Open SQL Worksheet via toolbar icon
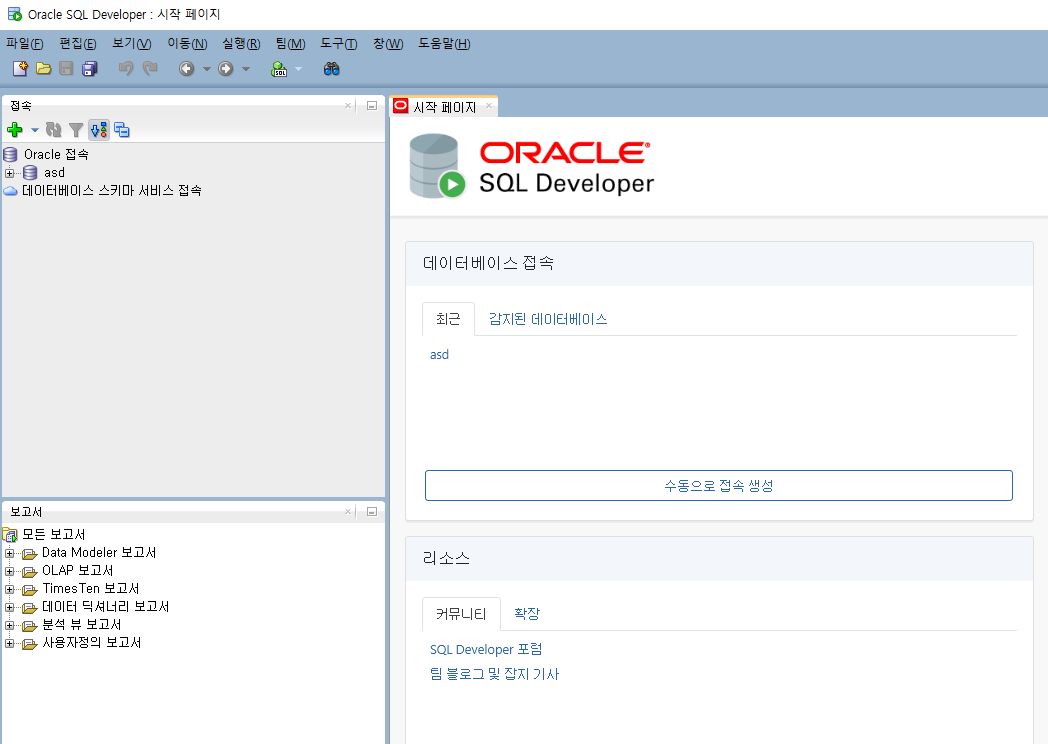Image resolution: width=1048 pixels, height=744 pixels. 279,68
